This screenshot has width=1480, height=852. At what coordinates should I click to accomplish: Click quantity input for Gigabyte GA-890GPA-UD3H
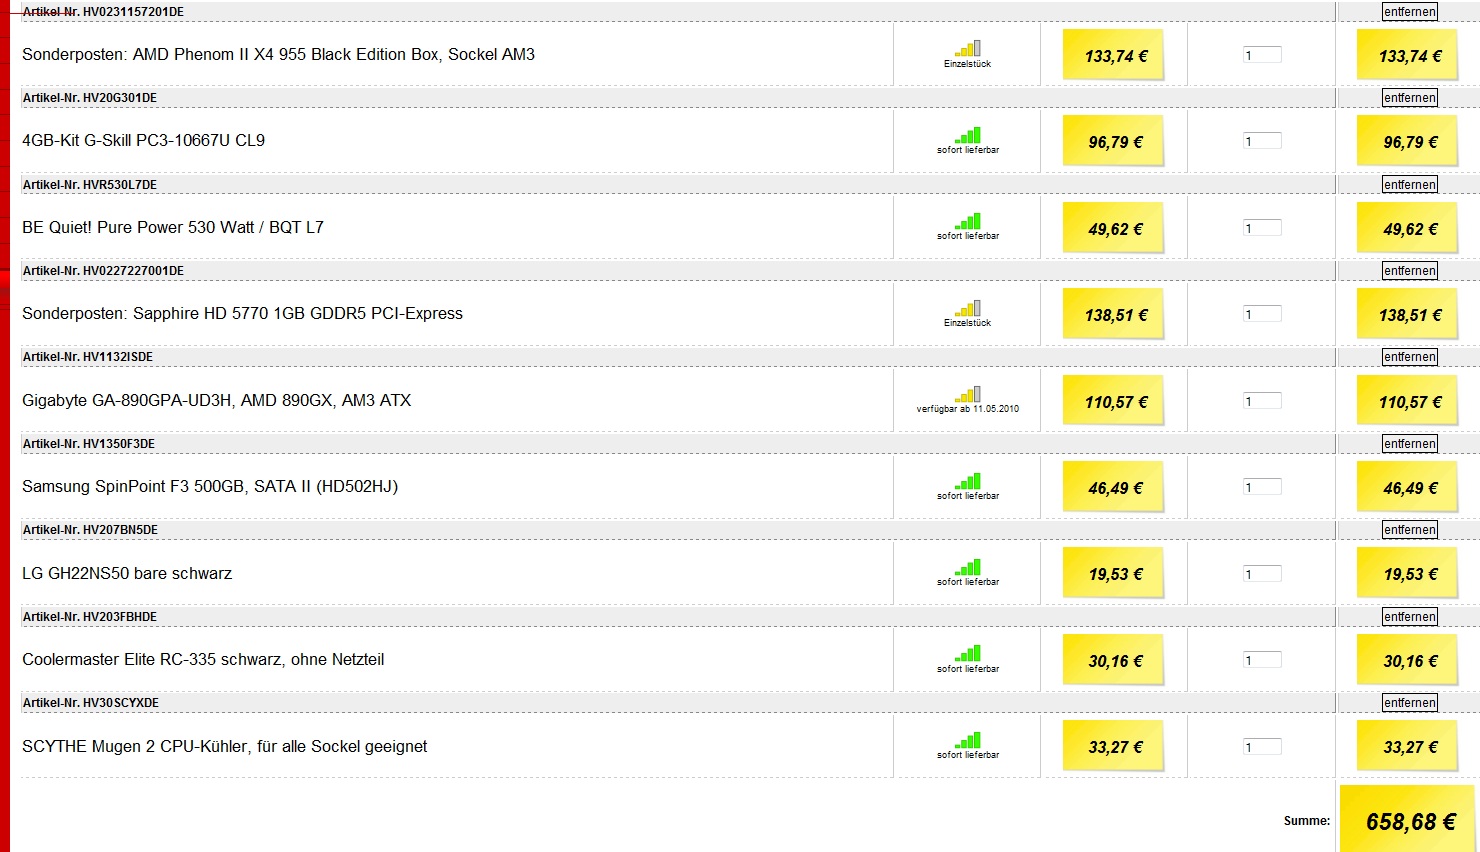click(x=1262, y=401)
